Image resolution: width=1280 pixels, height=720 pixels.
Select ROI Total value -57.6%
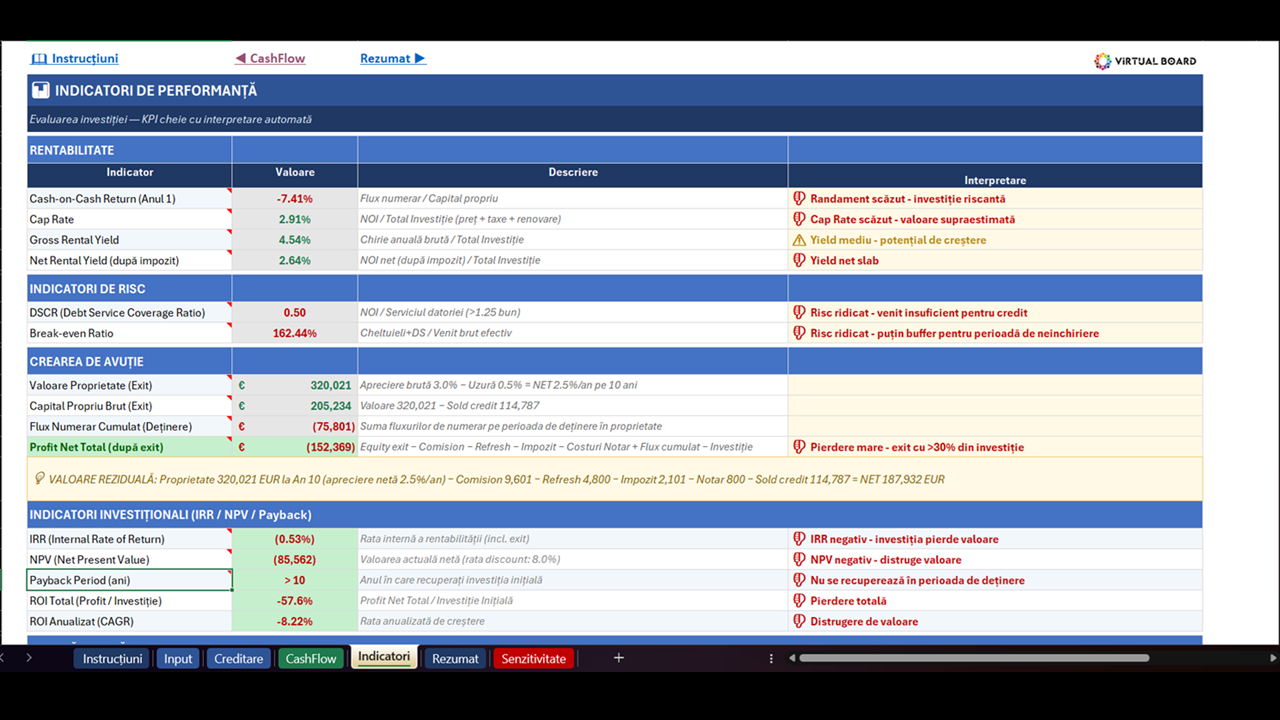pyautogui.click(x=295, y=601)
